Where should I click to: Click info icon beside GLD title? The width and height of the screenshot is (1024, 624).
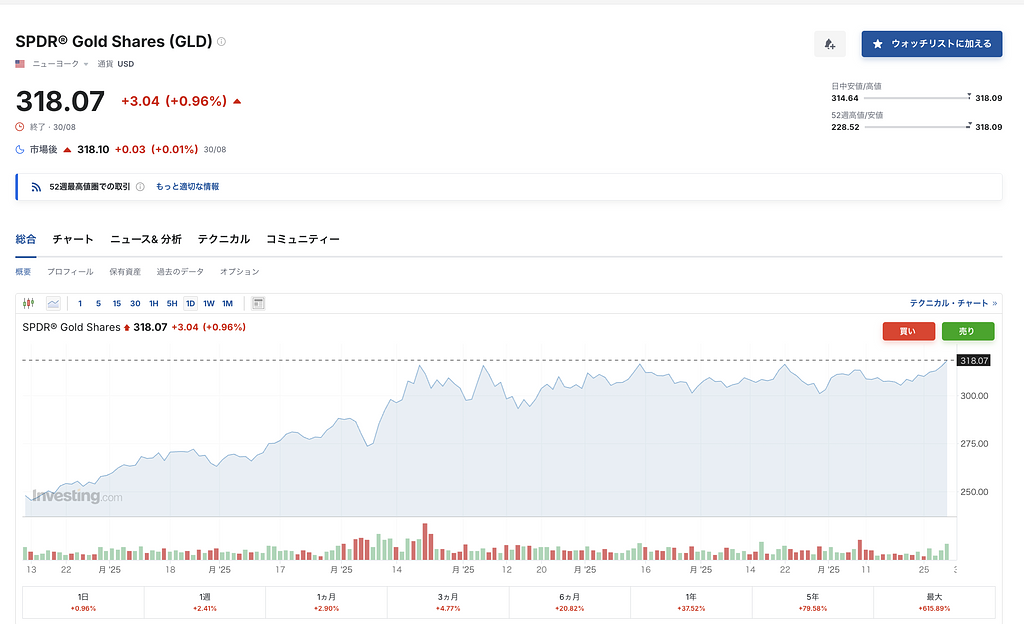222,42
